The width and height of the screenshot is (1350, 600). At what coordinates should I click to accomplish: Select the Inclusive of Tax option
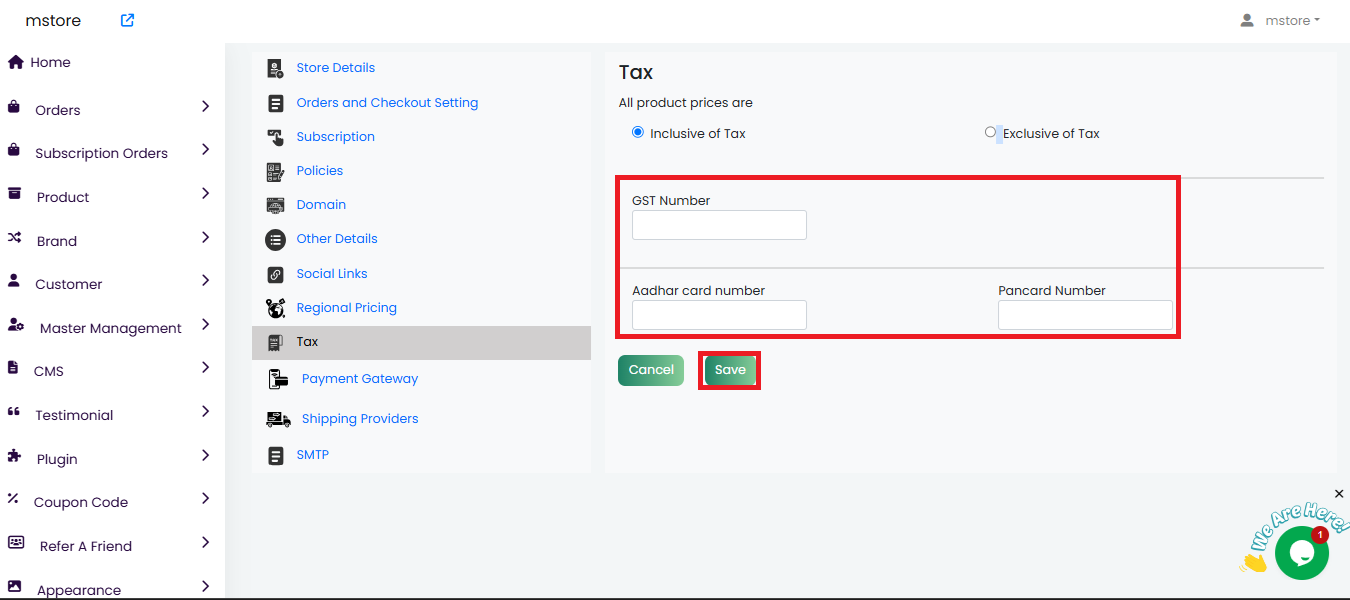638,132
